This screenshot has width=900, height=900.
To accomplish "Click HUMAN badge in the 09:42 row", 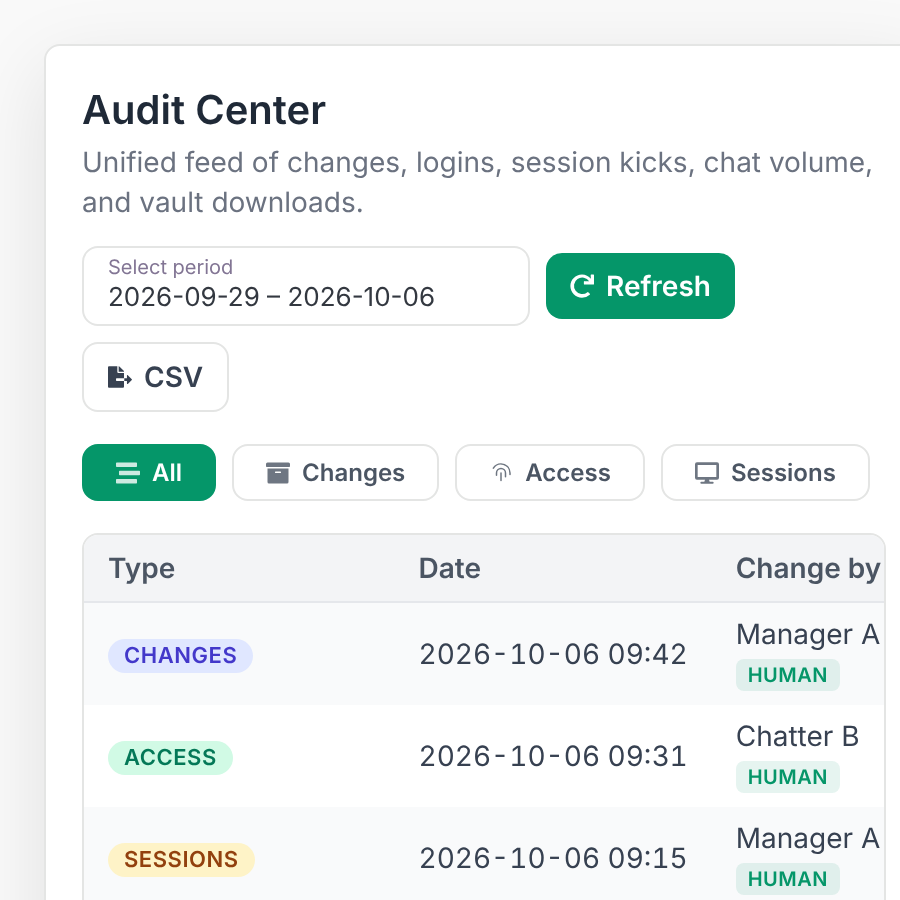I will click(788, 675).
